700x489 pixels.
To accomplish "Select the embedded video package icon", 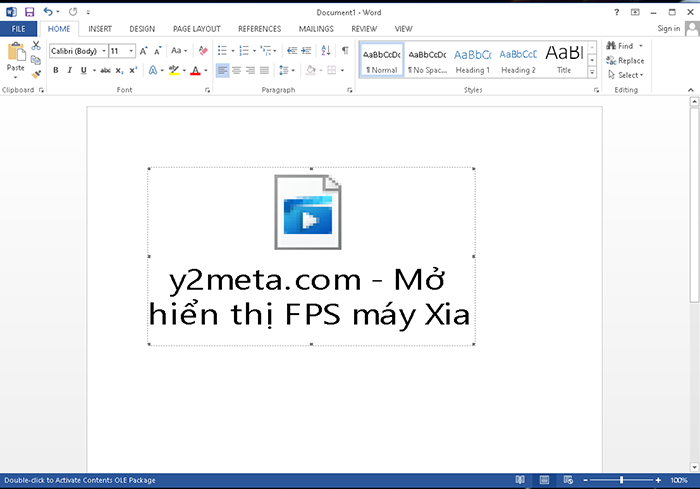I will (x=308, y=212).
